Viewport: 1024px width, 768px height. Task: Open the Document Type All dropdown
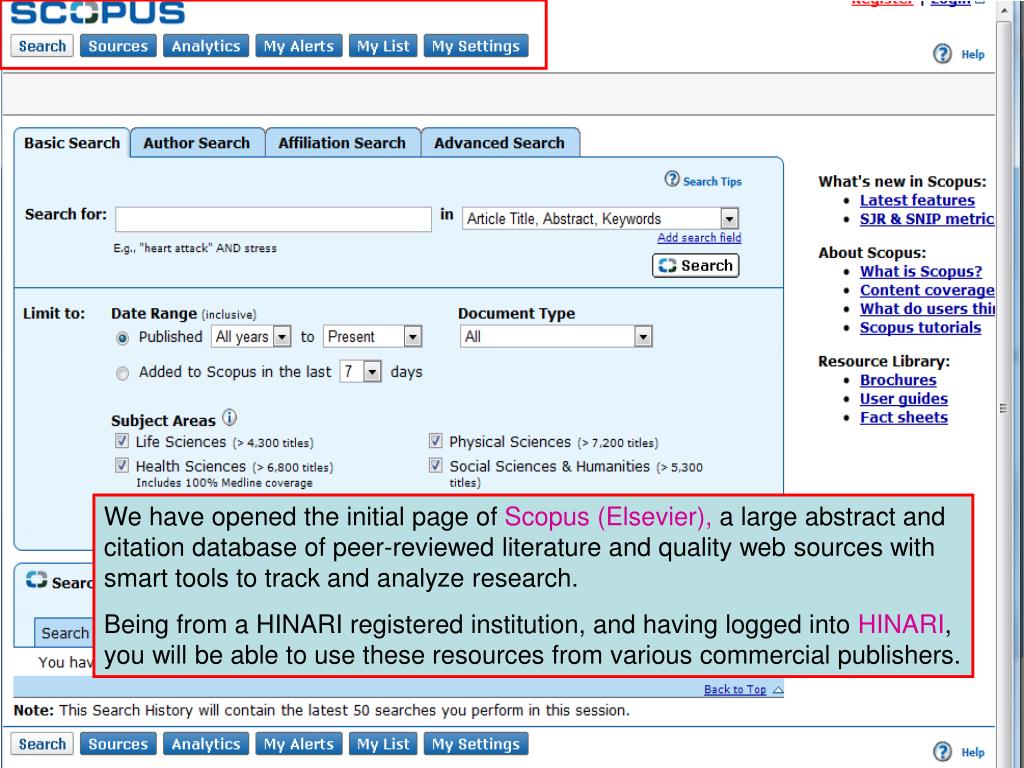(556, 337)
